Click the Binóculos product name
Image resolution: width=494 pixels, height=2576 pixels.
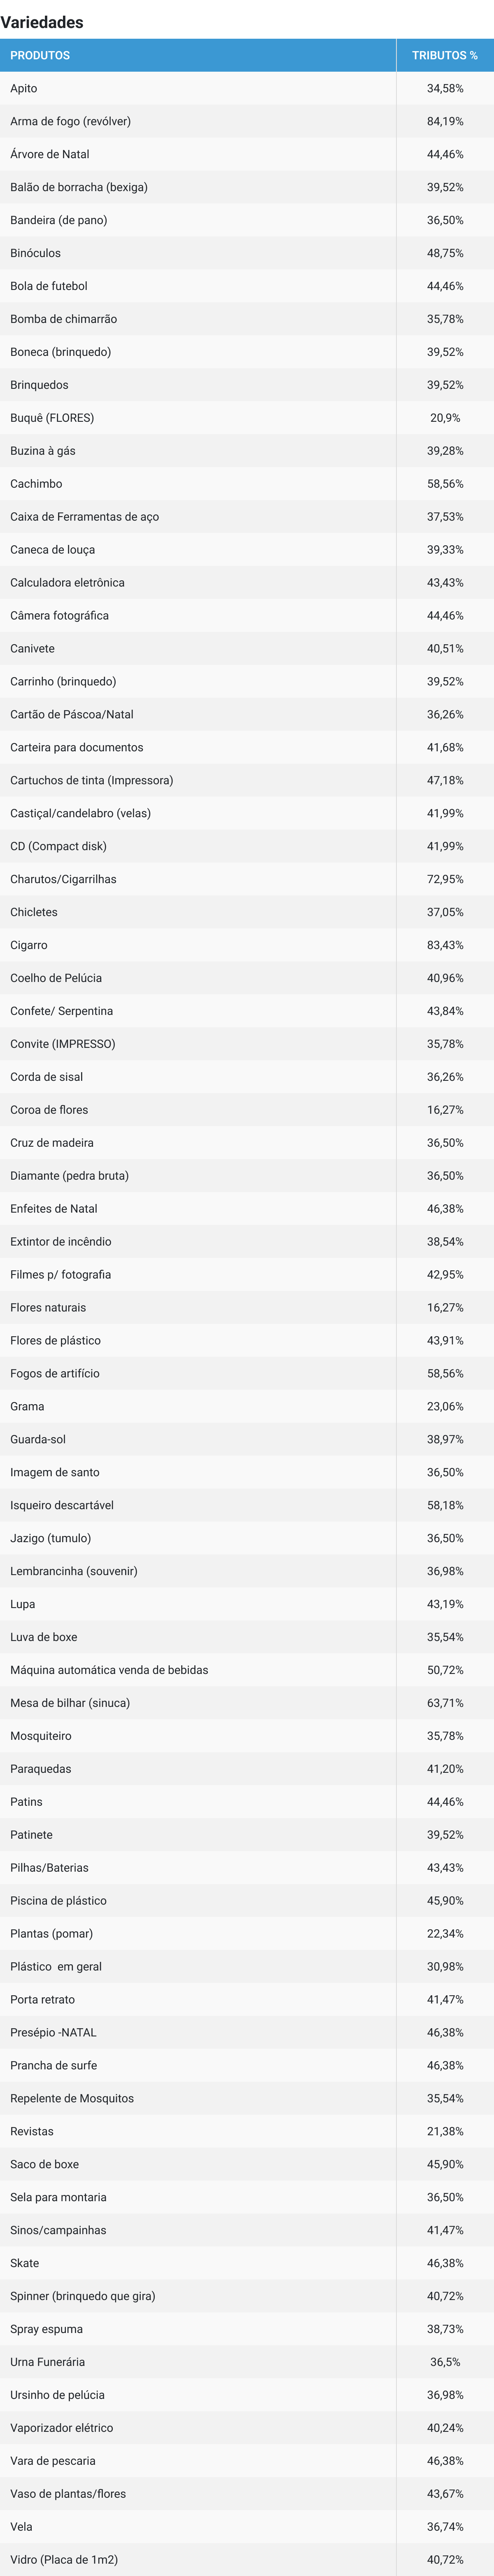coord(35,253)
